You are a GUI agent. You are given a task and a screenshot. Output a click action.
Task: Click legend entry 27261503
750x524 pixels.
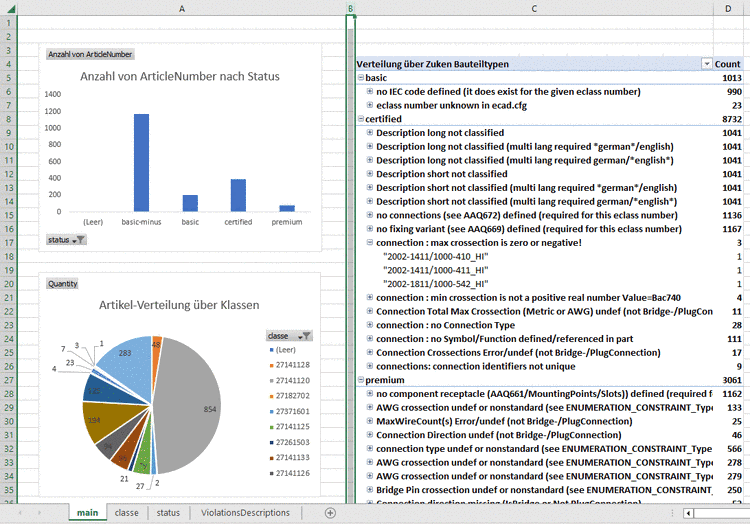(x=290, y=442)
